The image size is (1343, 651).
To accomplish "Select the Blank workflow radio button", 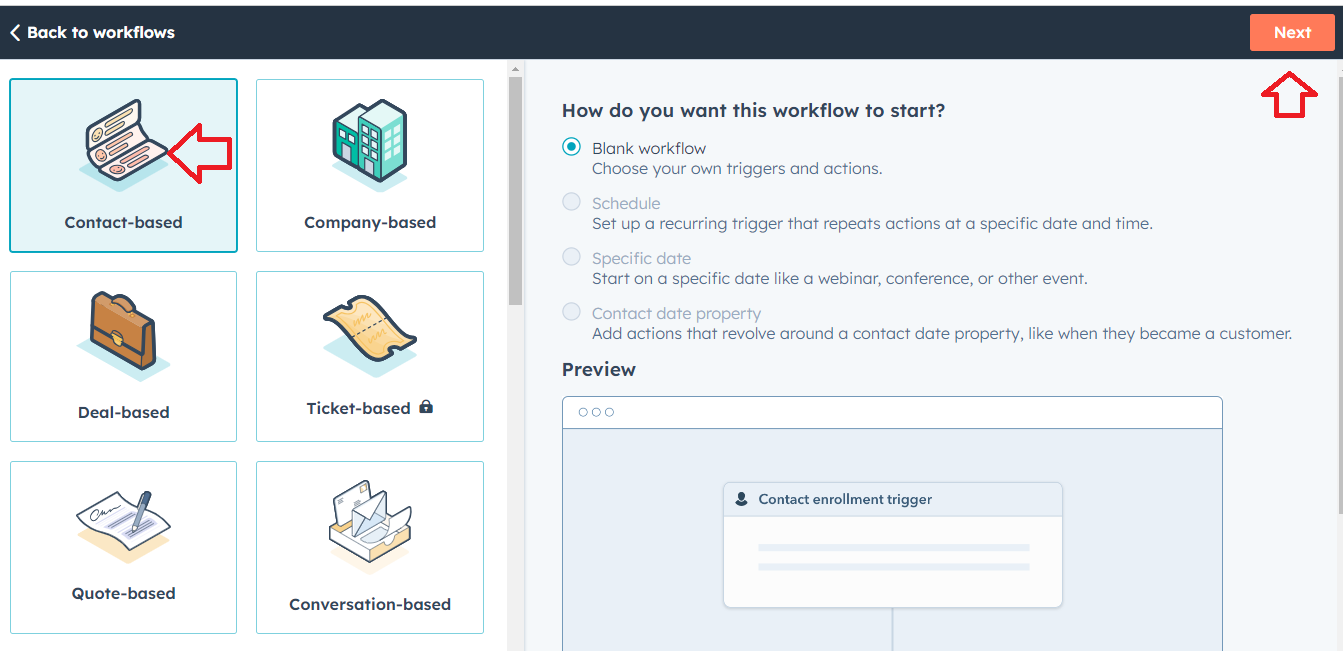I will click(x=571, y=147).
